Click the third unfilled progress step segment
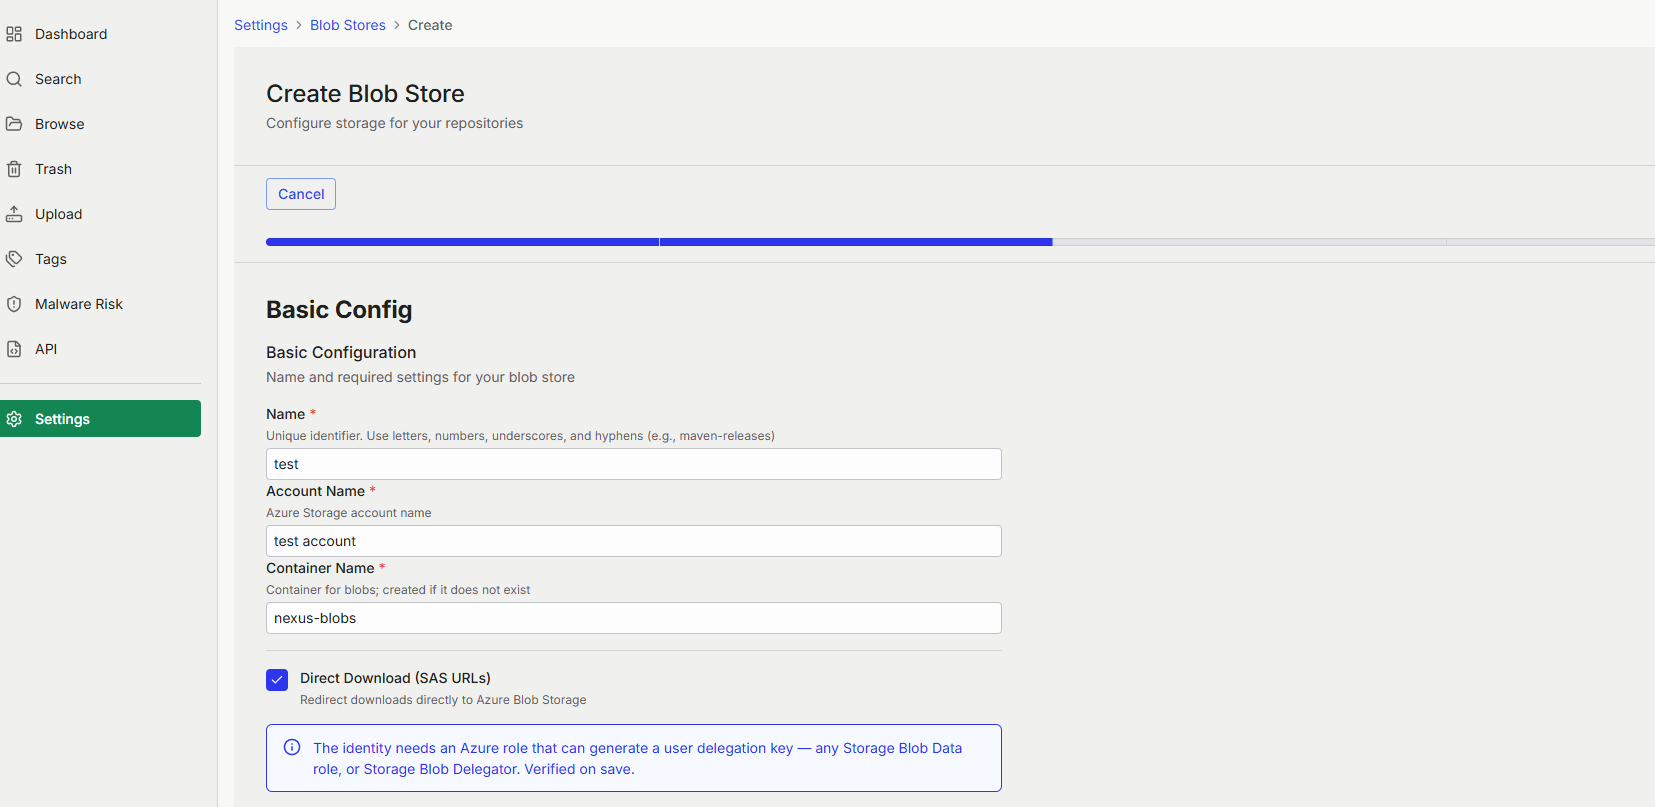The image size is (1655, 807). click(x=1250, y=242)
